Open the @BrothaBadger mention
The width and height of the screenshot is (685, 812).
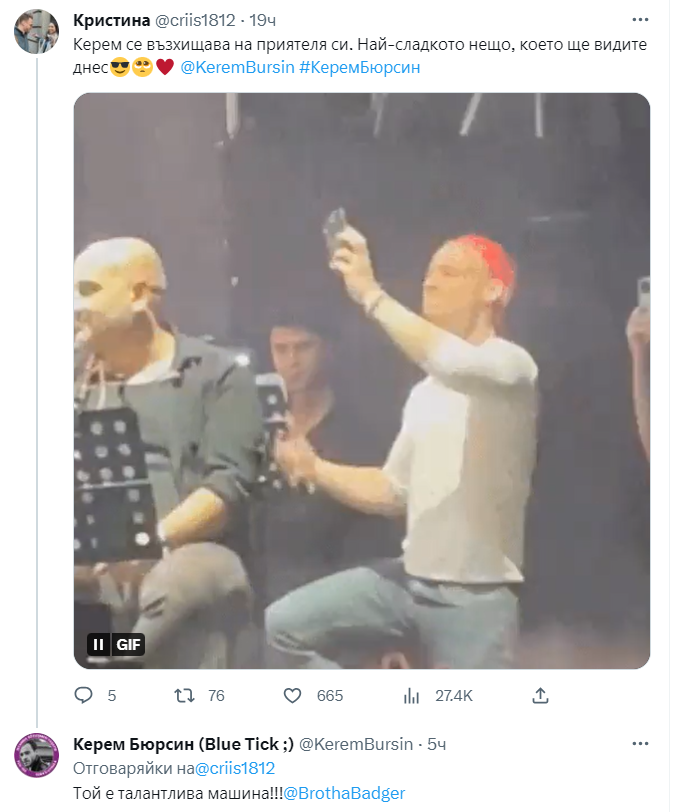[x=344, y=793]
